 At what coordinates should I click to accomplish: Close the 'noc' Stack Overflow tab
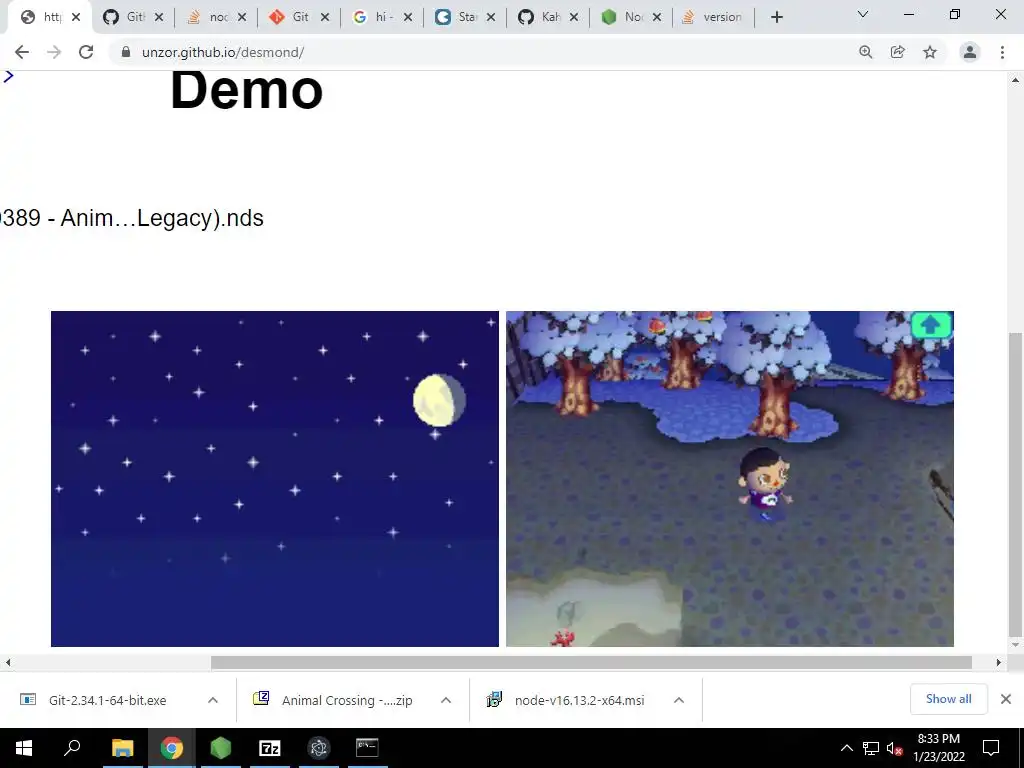click(242, 17)
